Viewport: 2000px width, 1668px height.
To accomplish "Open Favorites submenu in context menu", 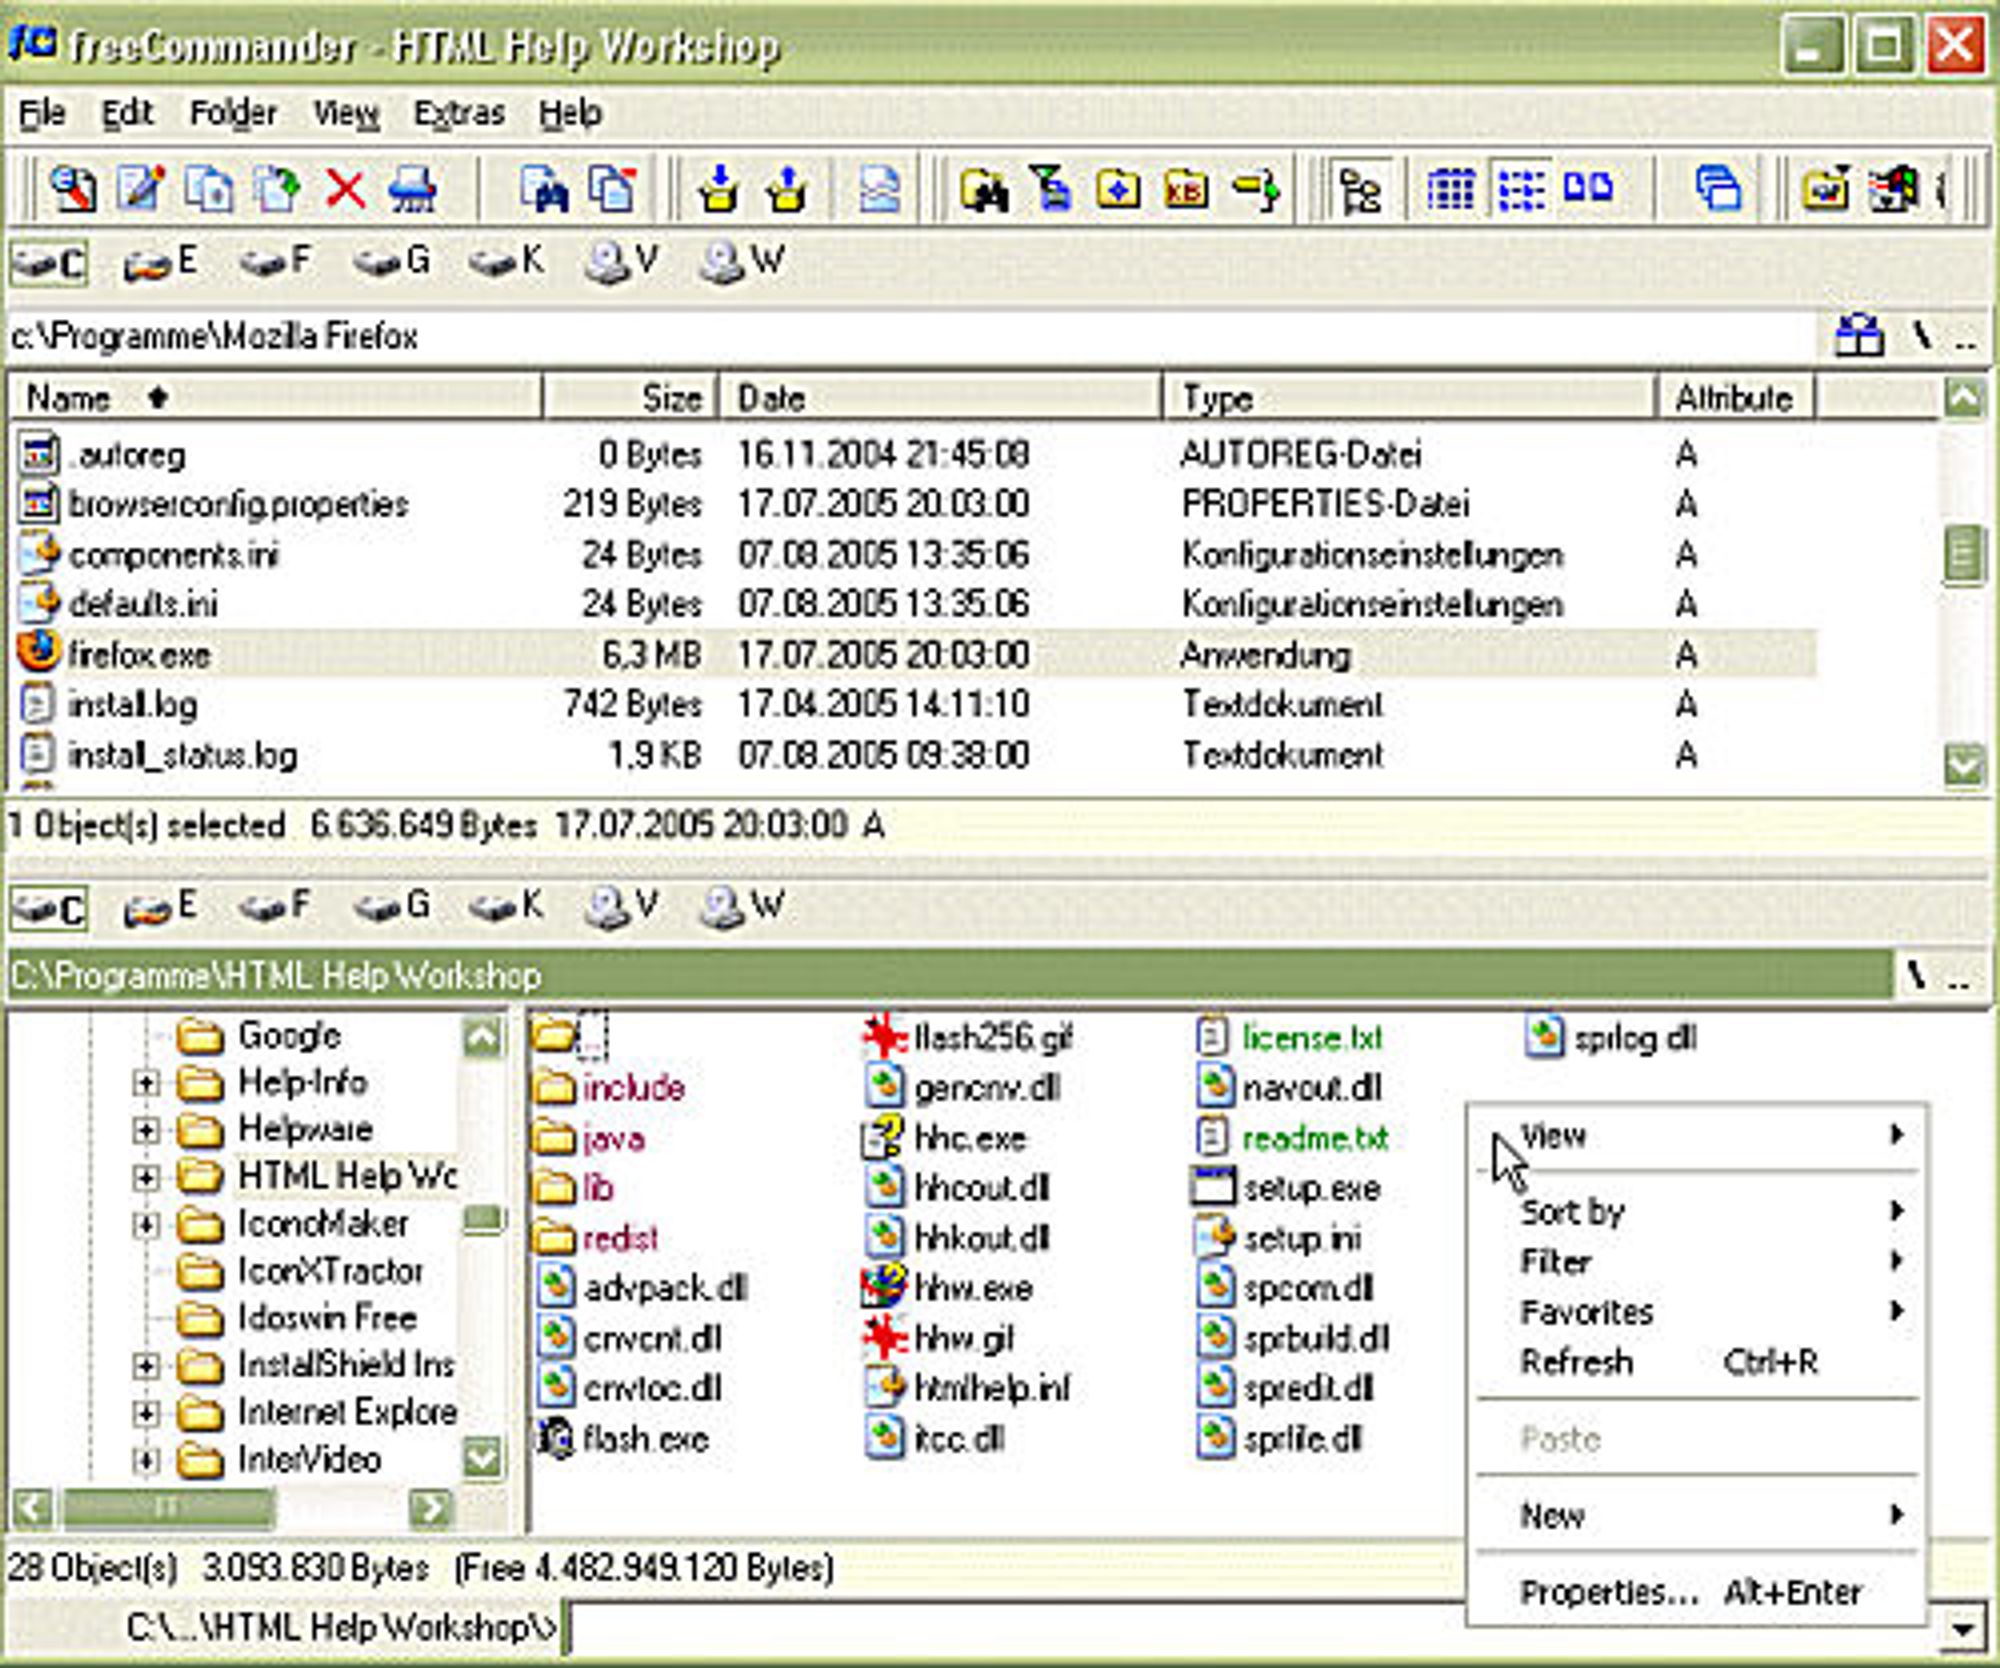I will coord(1697,1312).
